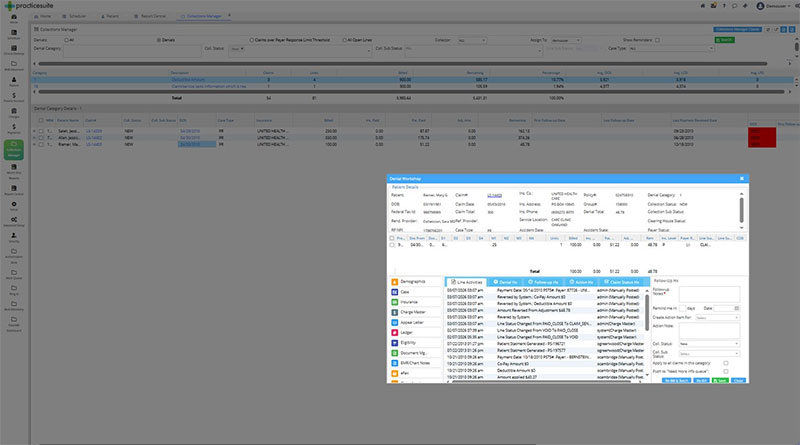800x445 pixels.
Task: Select All denials radio button
Action: (66, 40)
